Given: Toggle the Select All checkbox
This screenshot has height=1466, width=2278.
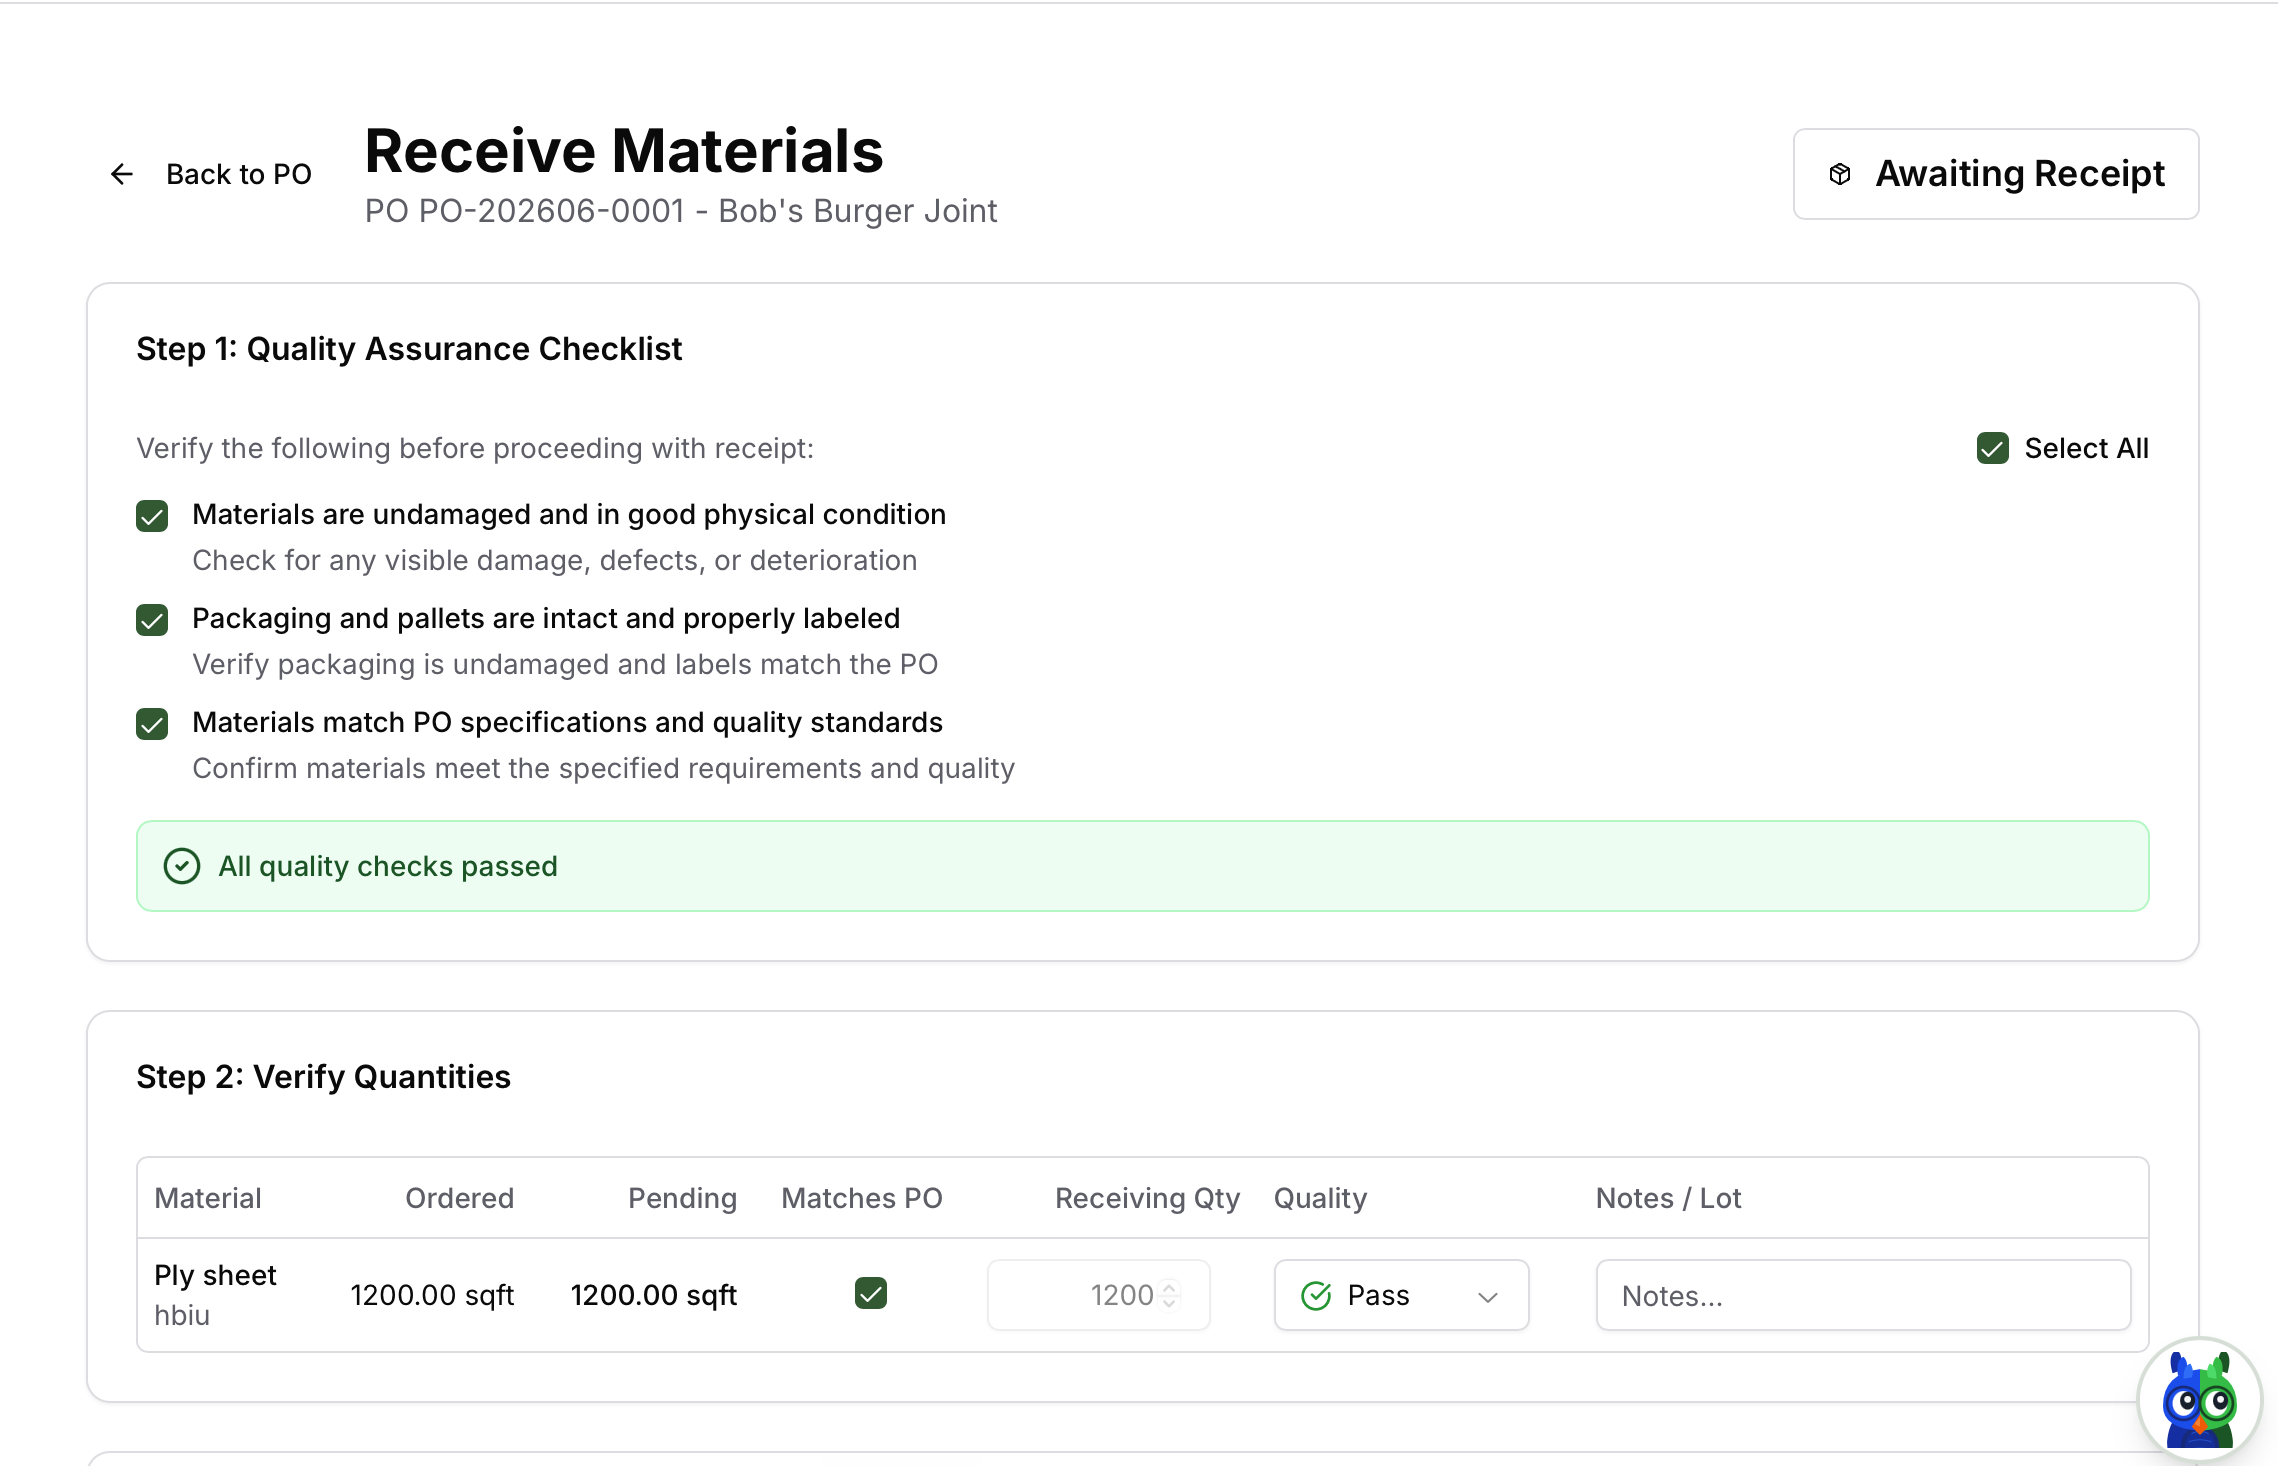Looking at the screenshot, I should tap(1992, 448).
